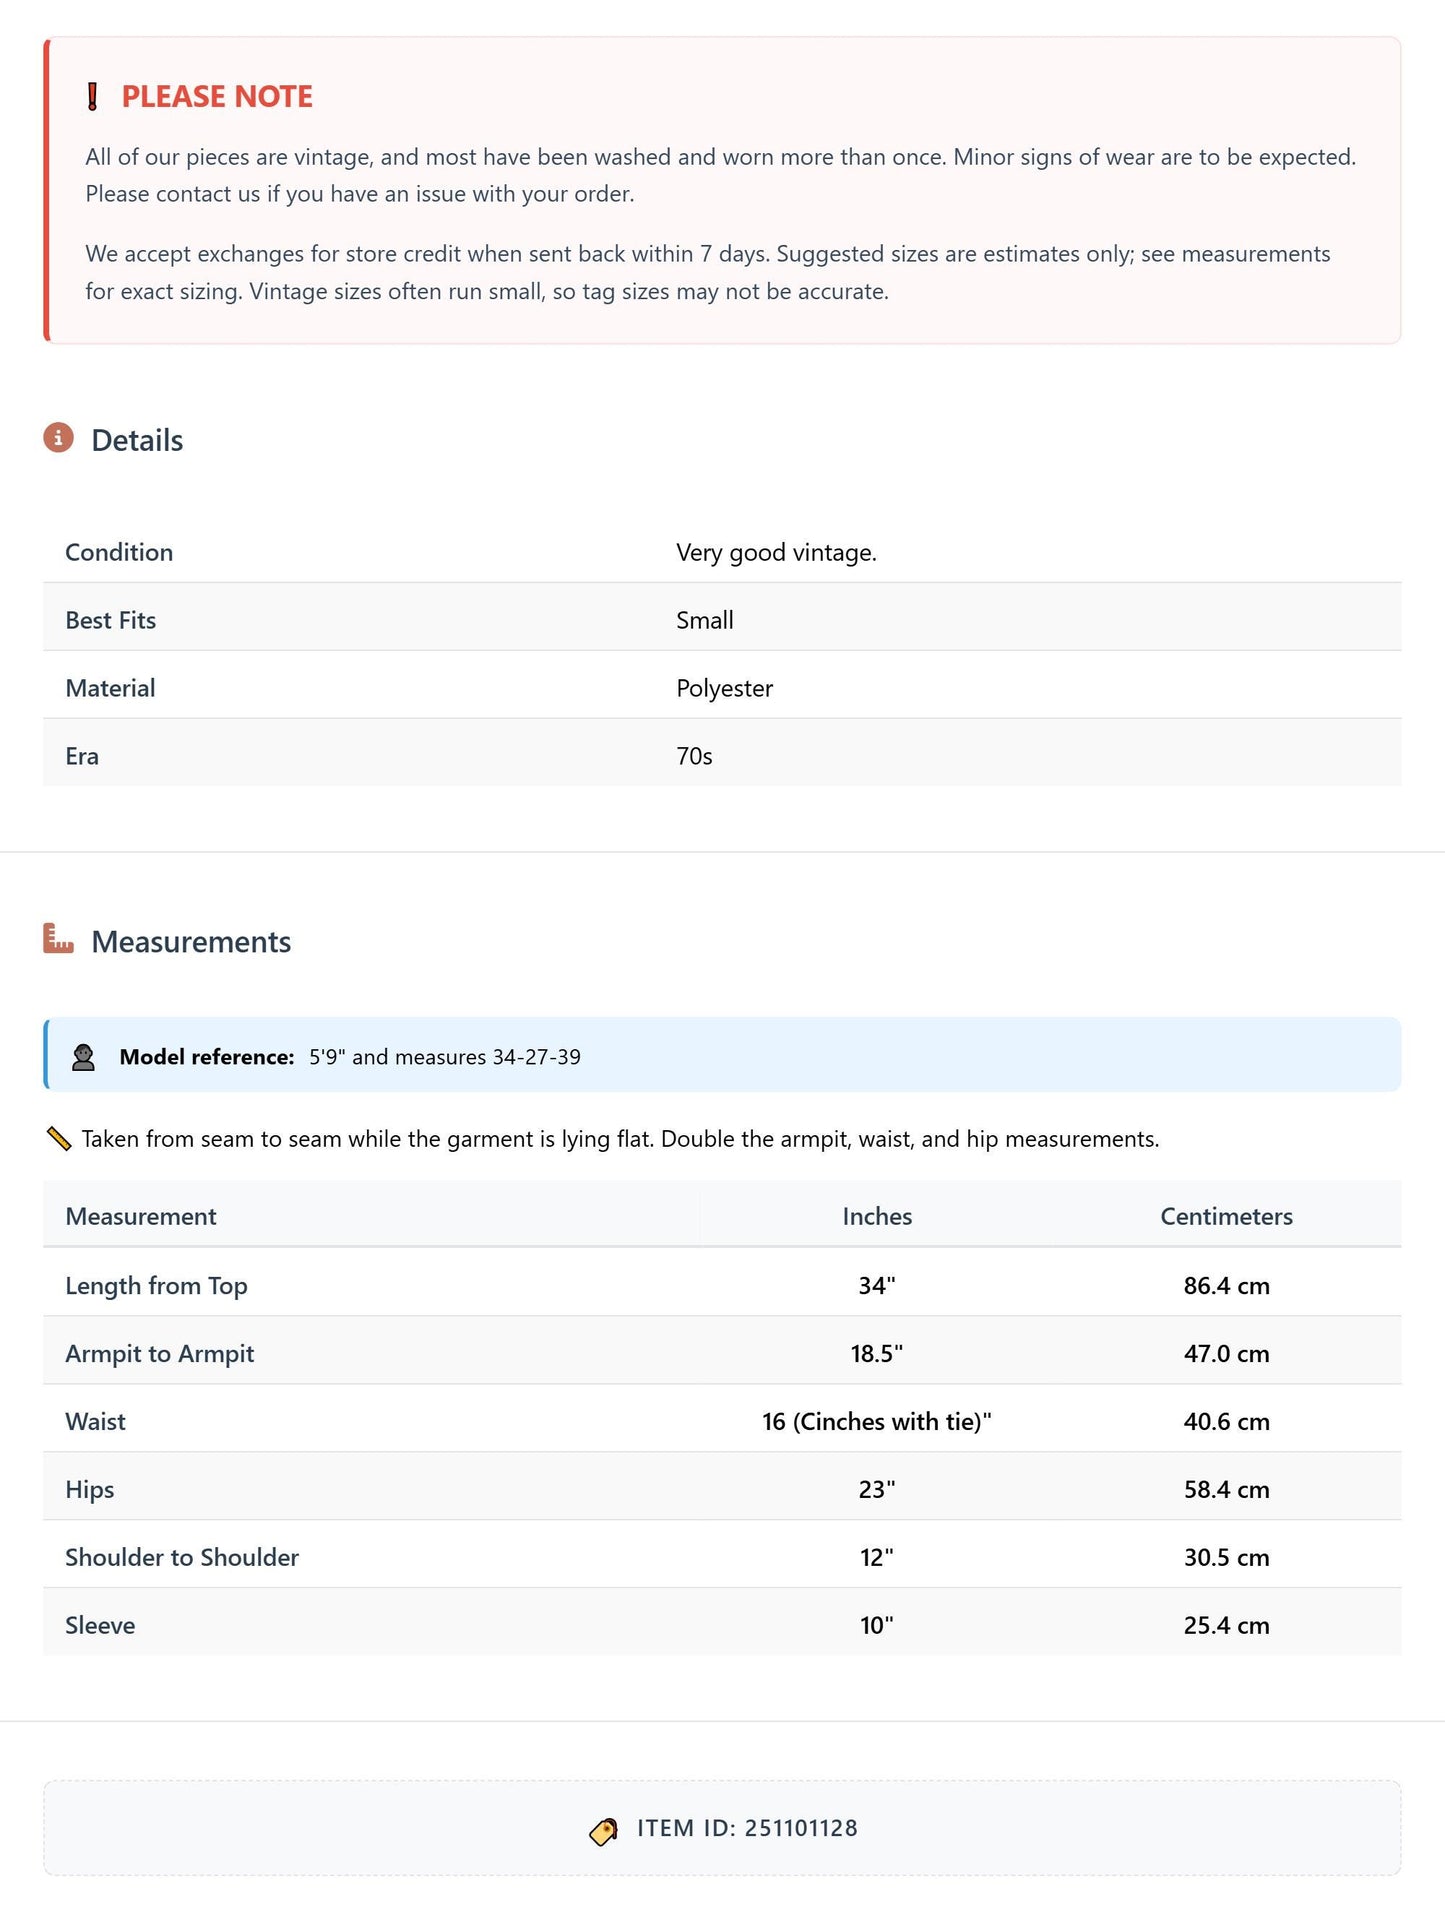Click the Inches column header

[x=877, y=1216]
